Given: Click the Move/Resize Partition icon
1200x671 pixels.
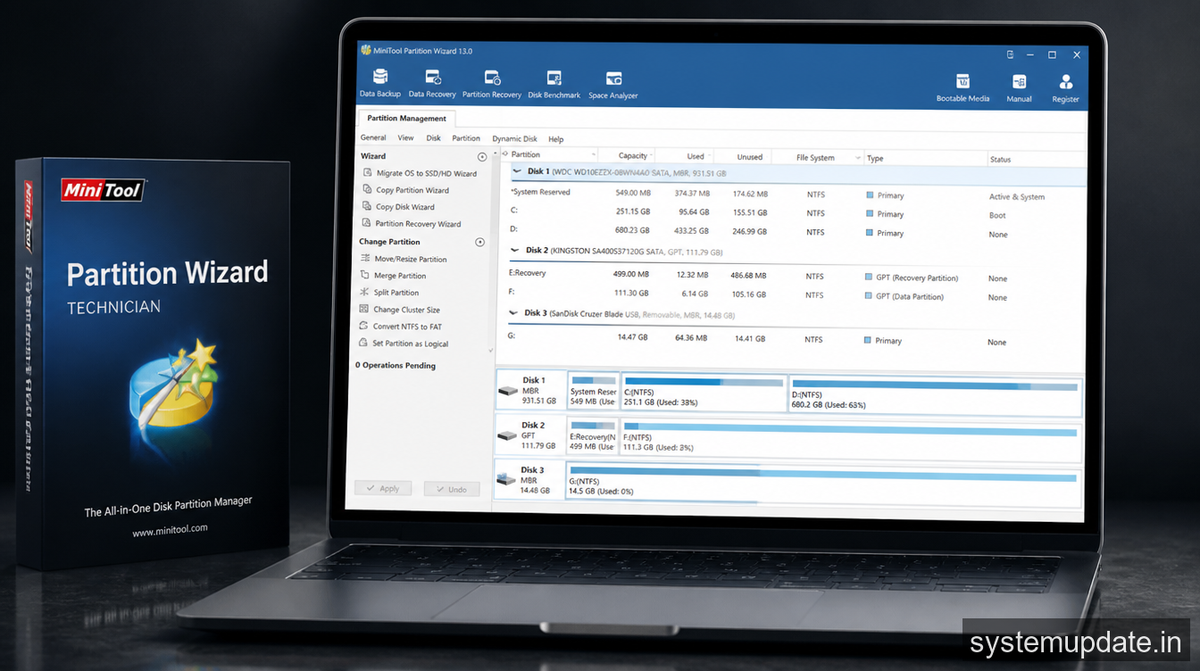Looking at the screenshot, I should point(366,259).
